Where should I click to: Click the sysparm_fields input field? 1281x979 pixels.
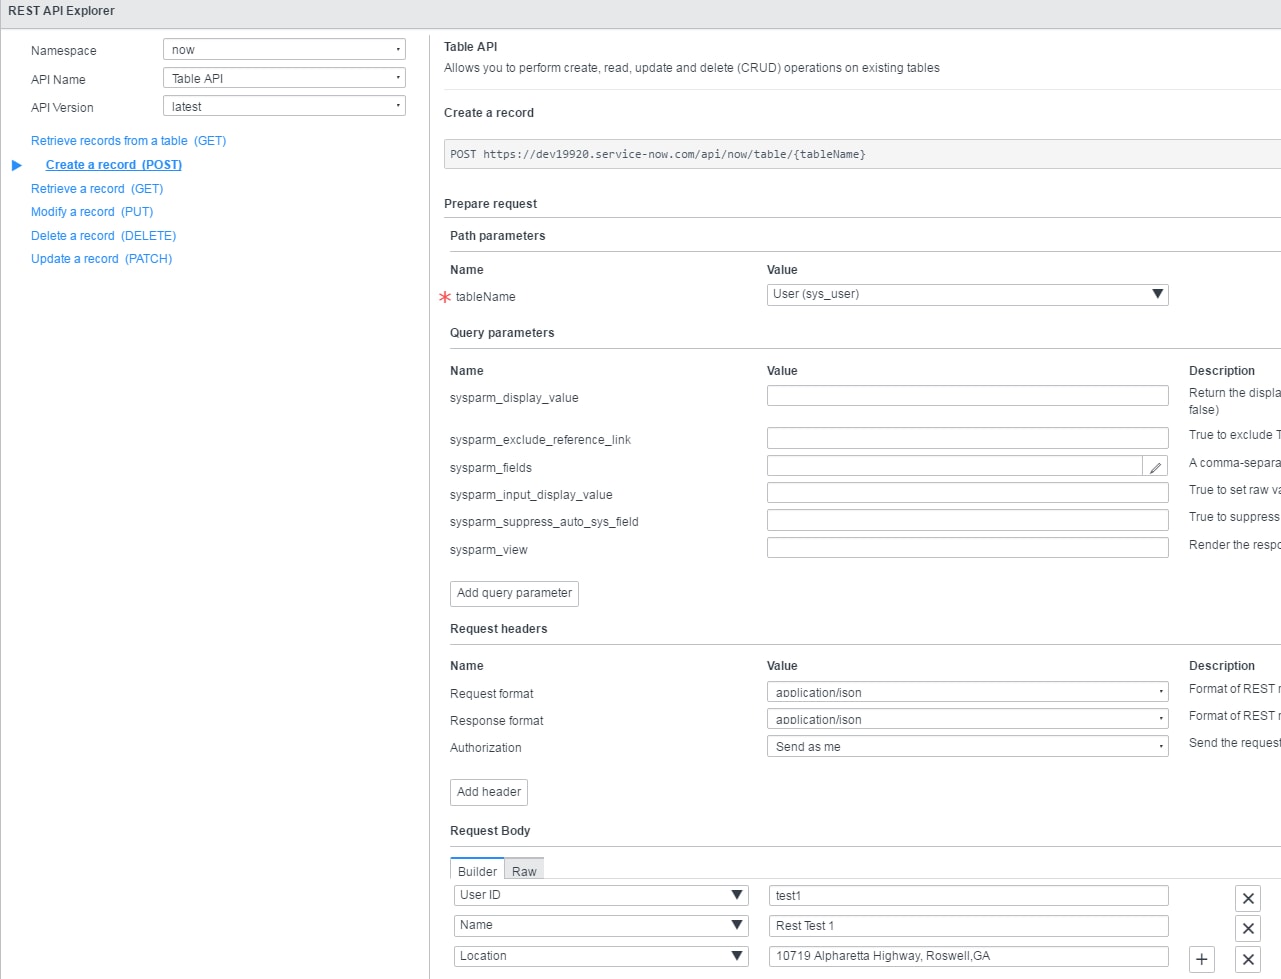pyautogui.click(x=955, y=466)
